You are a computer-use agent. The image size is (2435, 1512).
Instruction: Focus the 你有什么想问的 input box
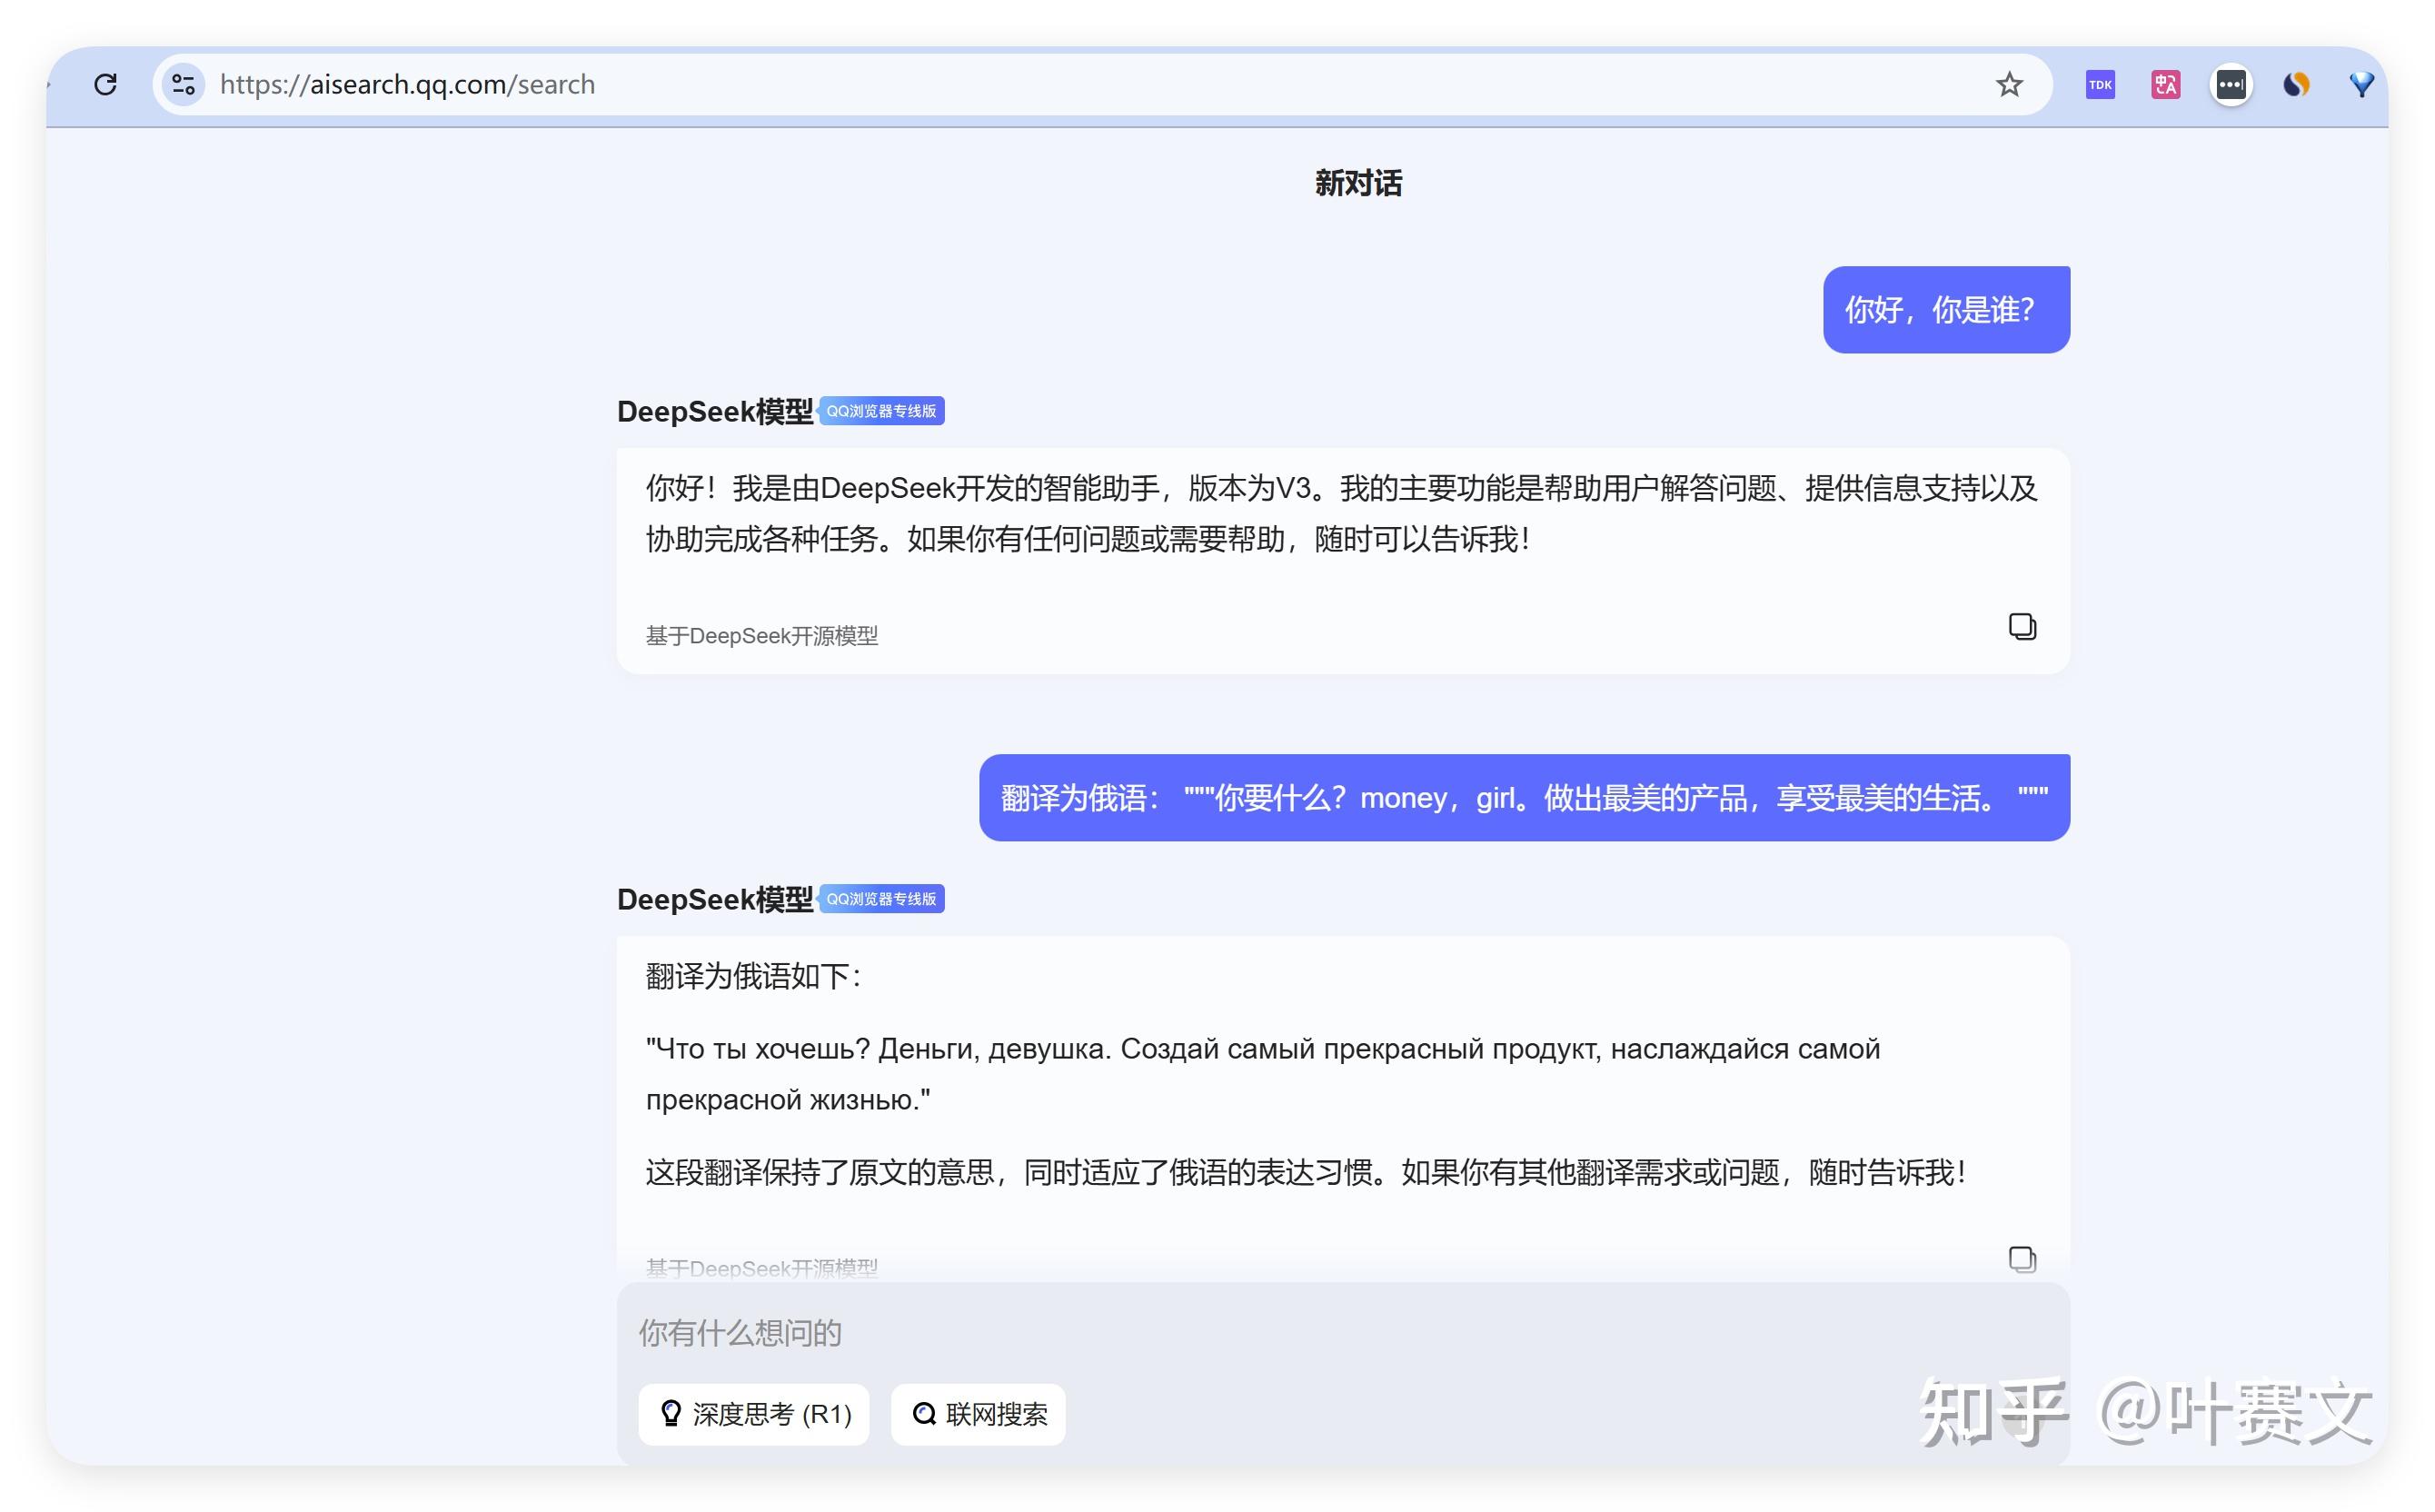pyautogui.click(x=1342, y=1333)
